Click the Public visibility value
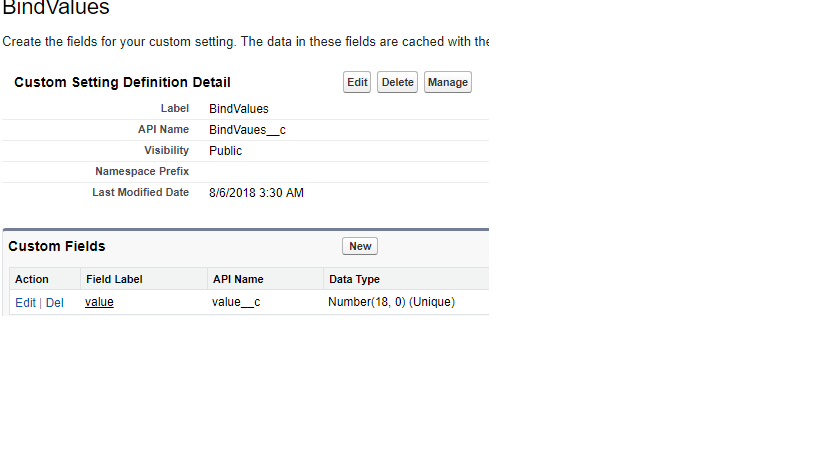 (x=225, y=151)
